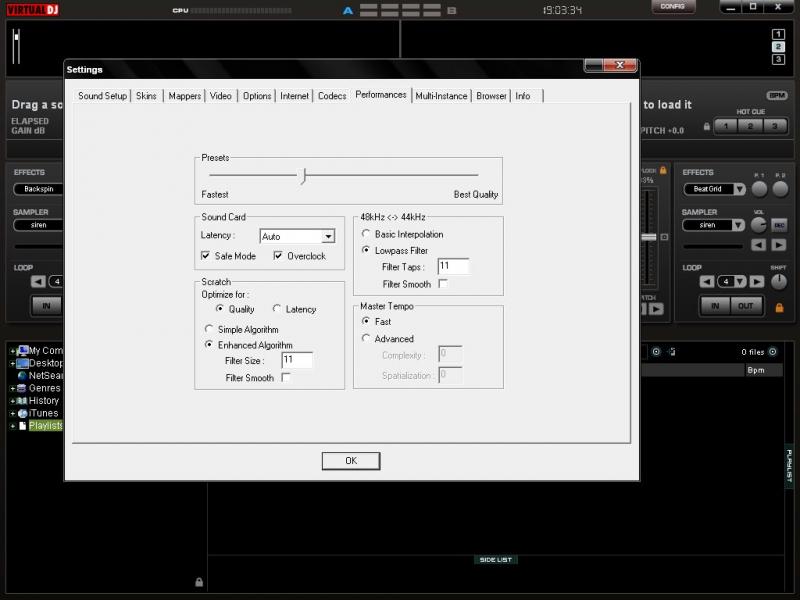Image resolution: width=800 pixels, height=600 pixels.
Task: Open Beat Grid effects dropdown
Action: pos(739,189)
